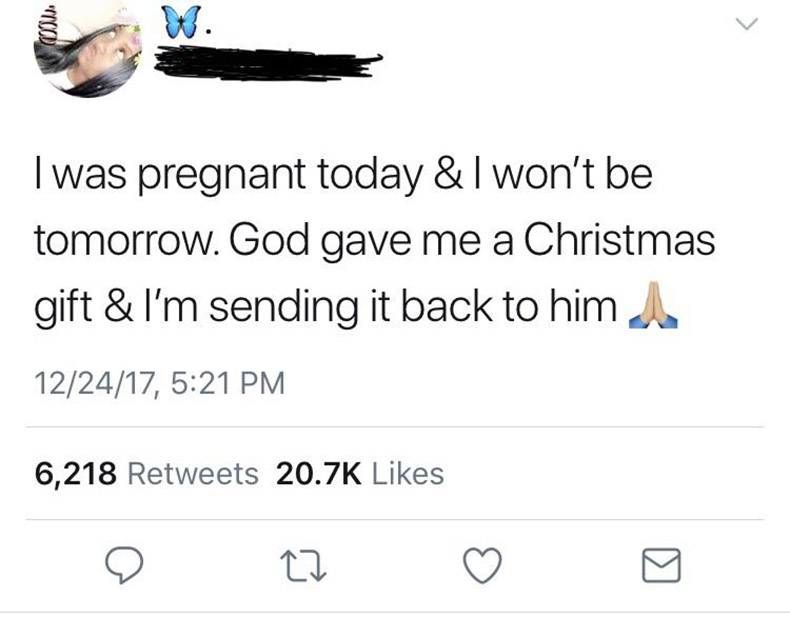Share the tweet via the envelope message icon
Image resolution: width=790 pixels, height=617 pixels.
click(659, 567)
